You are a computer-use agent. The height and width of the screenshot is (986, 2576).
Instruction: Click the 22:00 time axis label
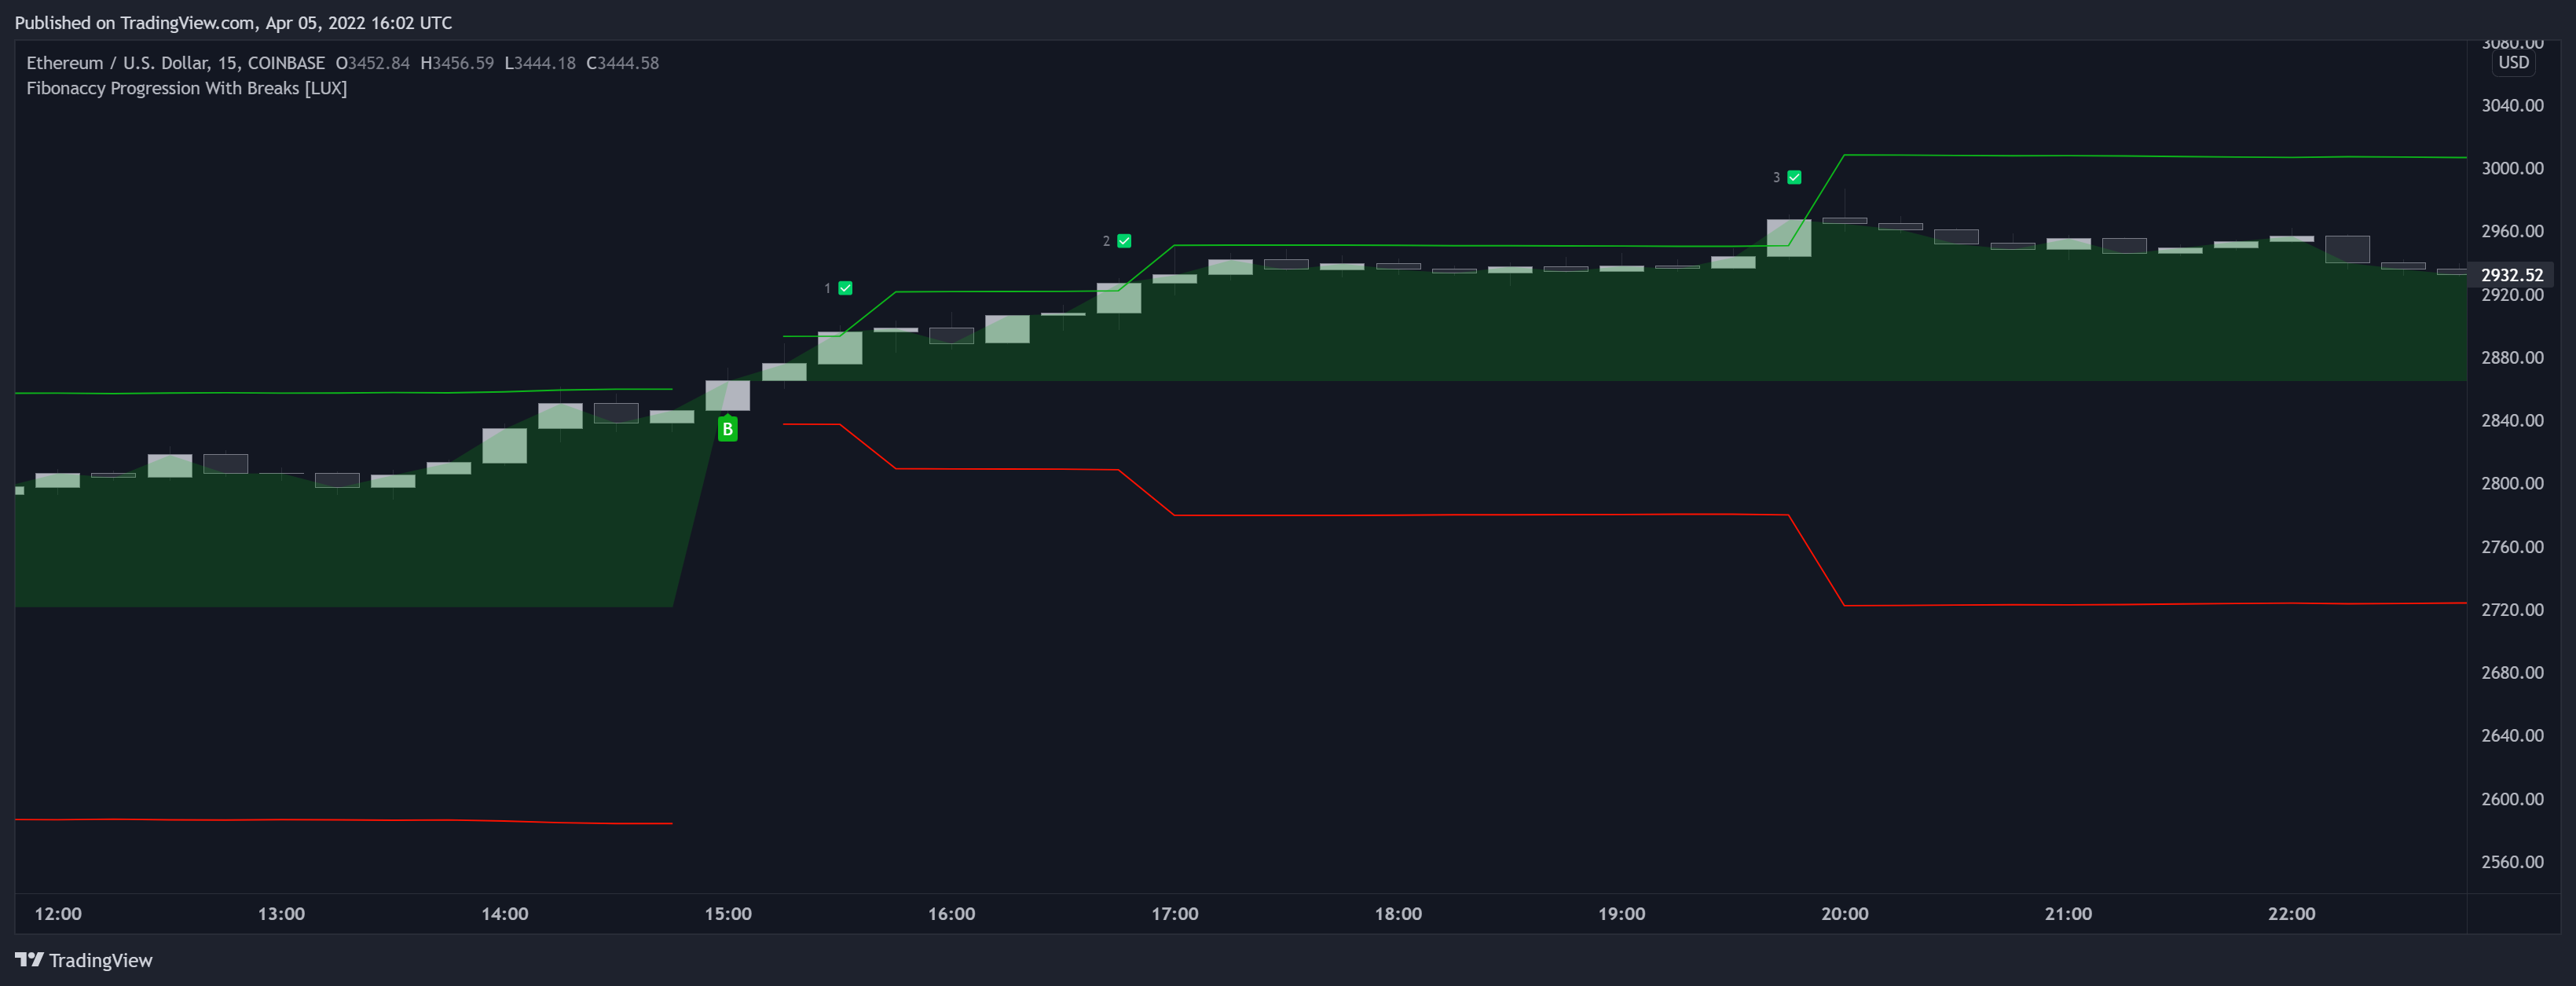pos(2291,914)
